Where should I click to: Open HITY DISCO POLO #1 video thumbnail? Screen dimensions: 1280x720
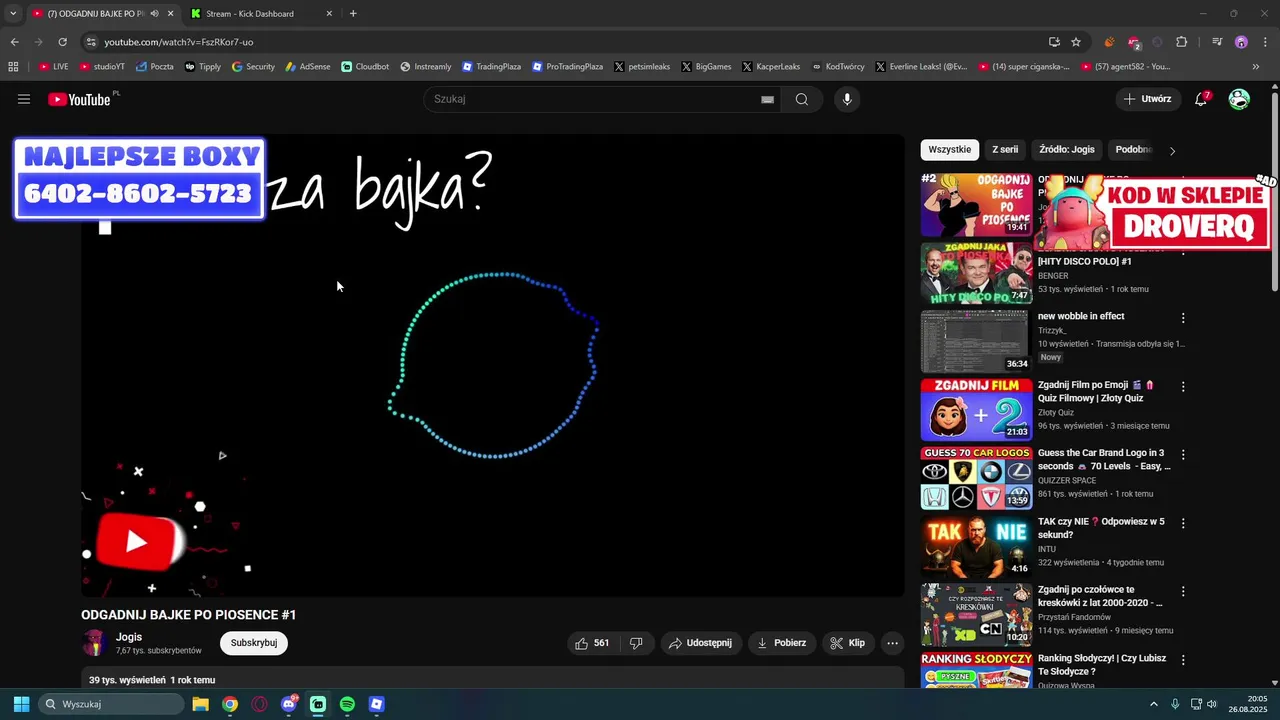[976, 273]
